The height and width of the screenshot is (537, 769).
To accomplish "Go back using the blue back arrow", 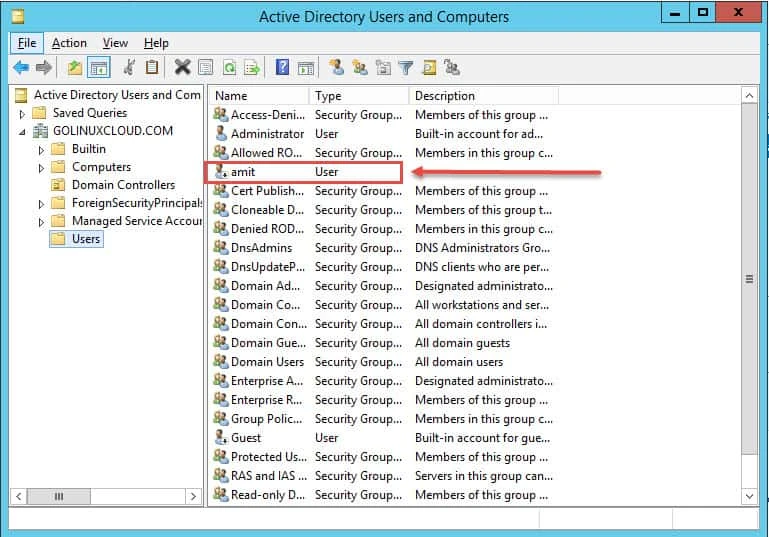I will click(21, 68).
